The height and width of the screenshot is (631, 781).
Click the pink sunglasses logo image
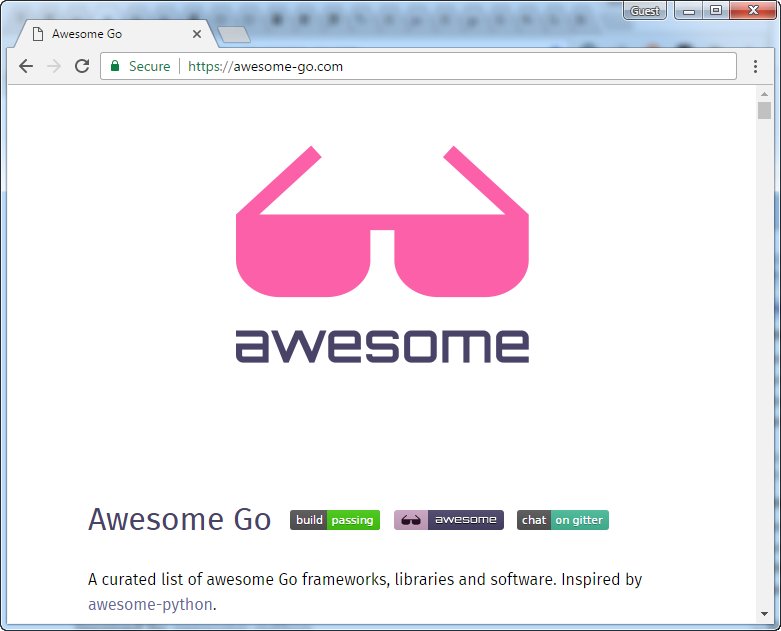point(382,221)
